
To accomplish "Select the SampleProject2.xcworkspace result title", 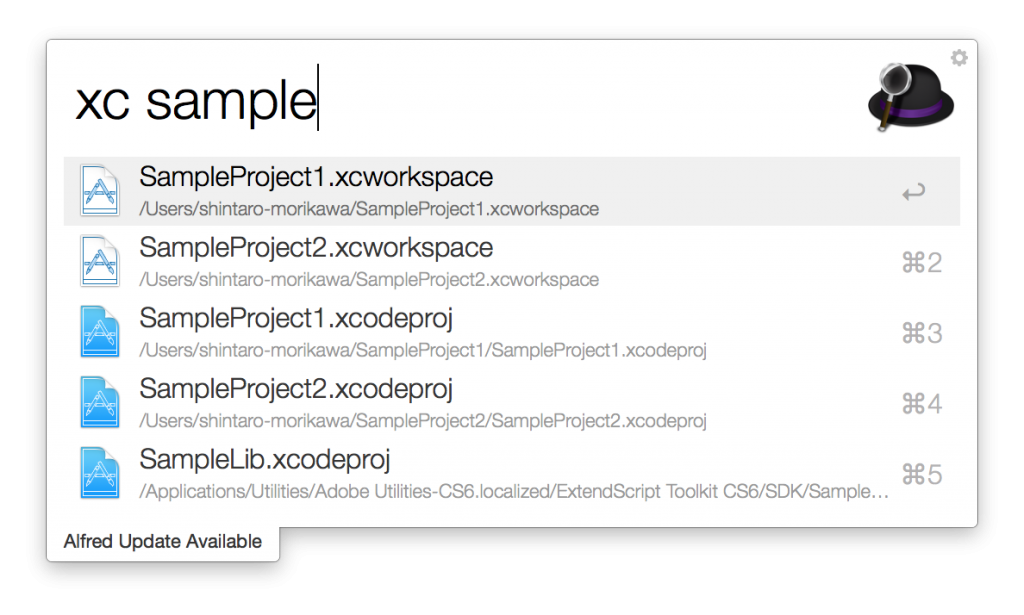I will pyautogui.click(x=316, y=248).
